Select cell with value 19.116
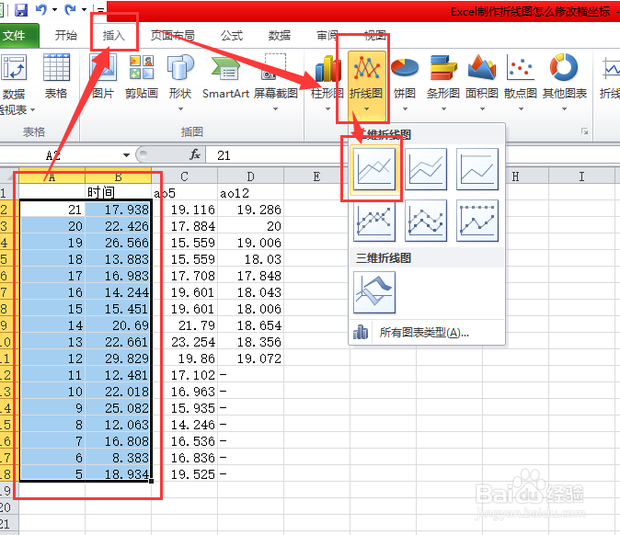This screenshot has width=620, height=535. click(184, 209)
